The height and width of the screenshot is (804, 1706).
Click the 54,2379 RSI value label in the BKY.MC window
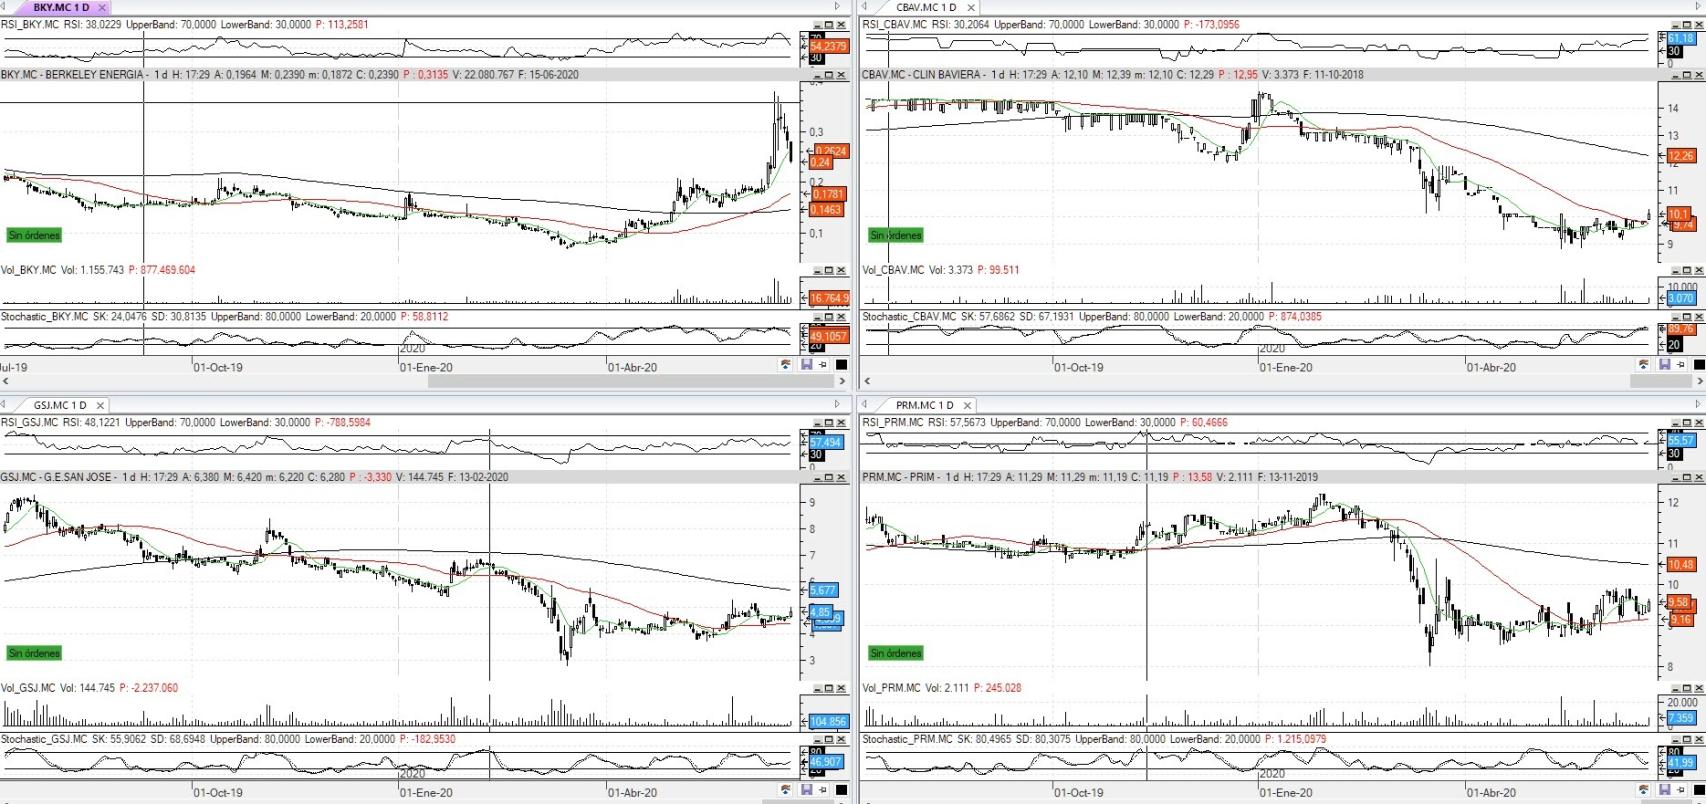(x=828, y=46)
